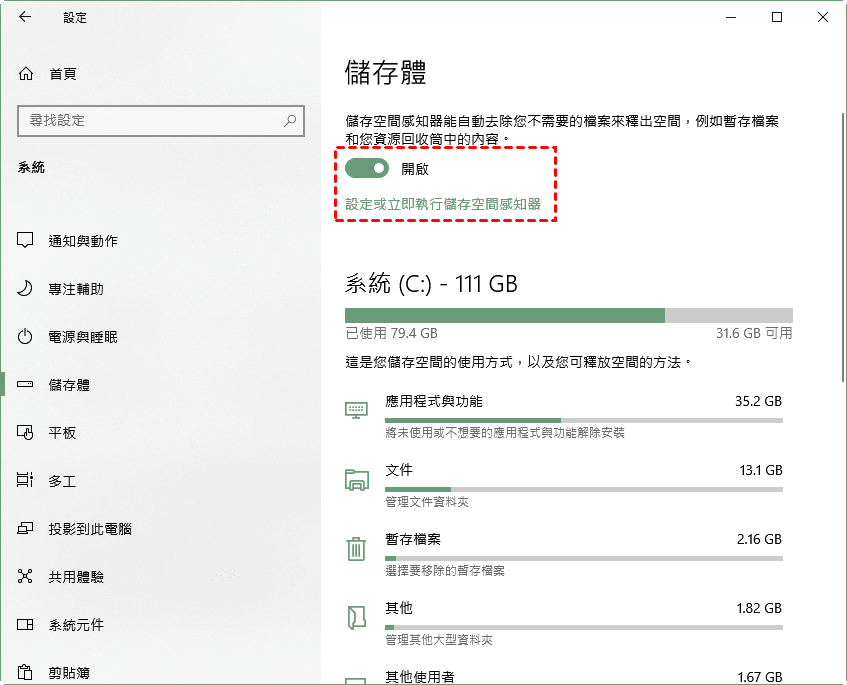Click the 1.82 GB size value
The width and height of the screenshot is (847, 685).
click(x=759, y=608)
